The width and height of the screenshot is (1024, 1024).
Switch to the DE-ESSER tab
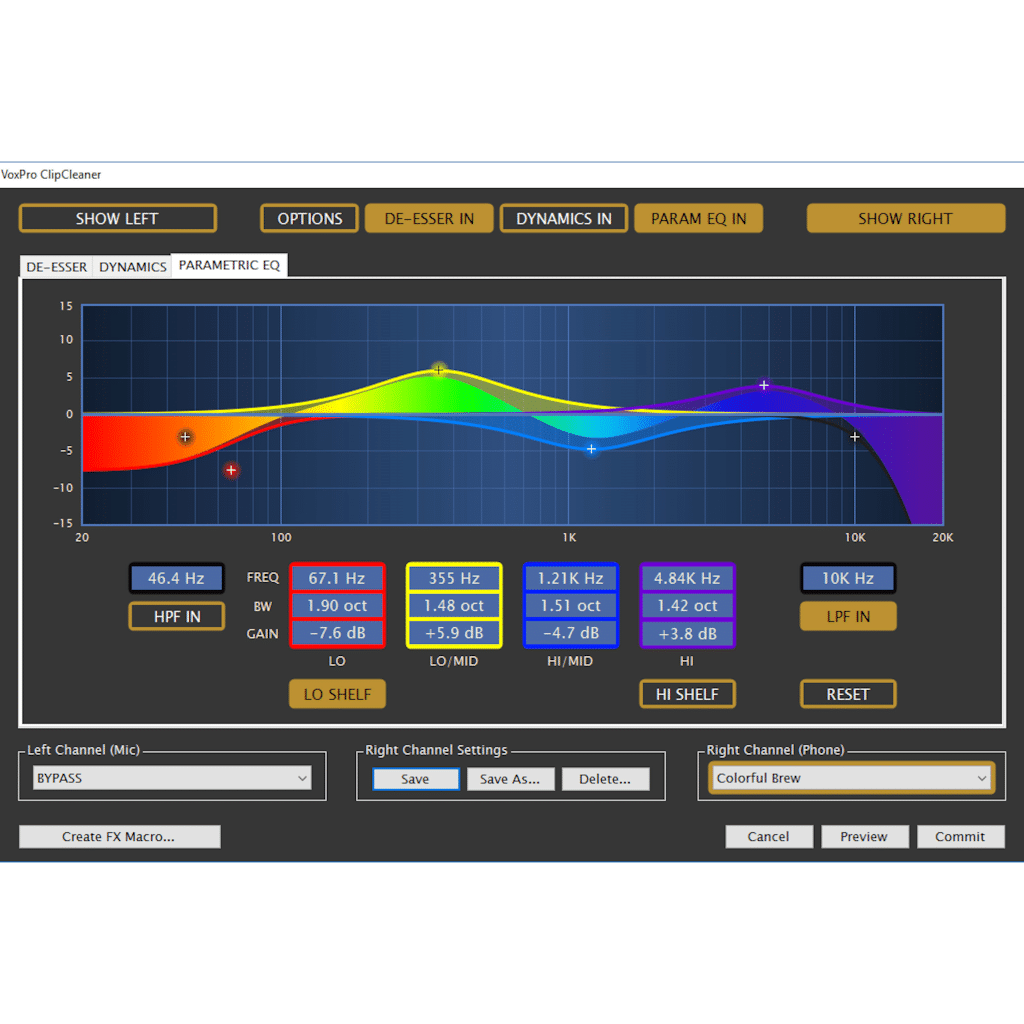(x=57, y=267)
